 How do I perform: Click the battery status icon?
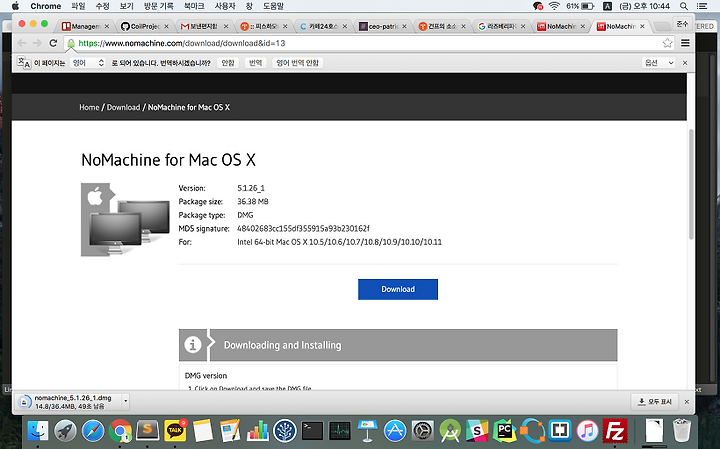[588, 6]
